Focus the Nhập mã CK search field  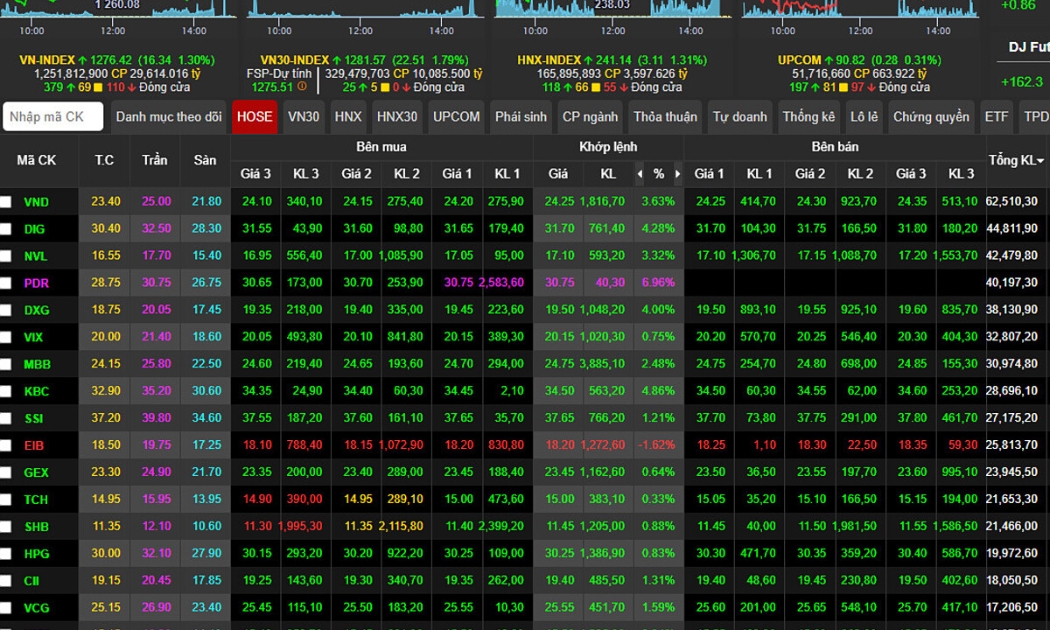(53, 117)
